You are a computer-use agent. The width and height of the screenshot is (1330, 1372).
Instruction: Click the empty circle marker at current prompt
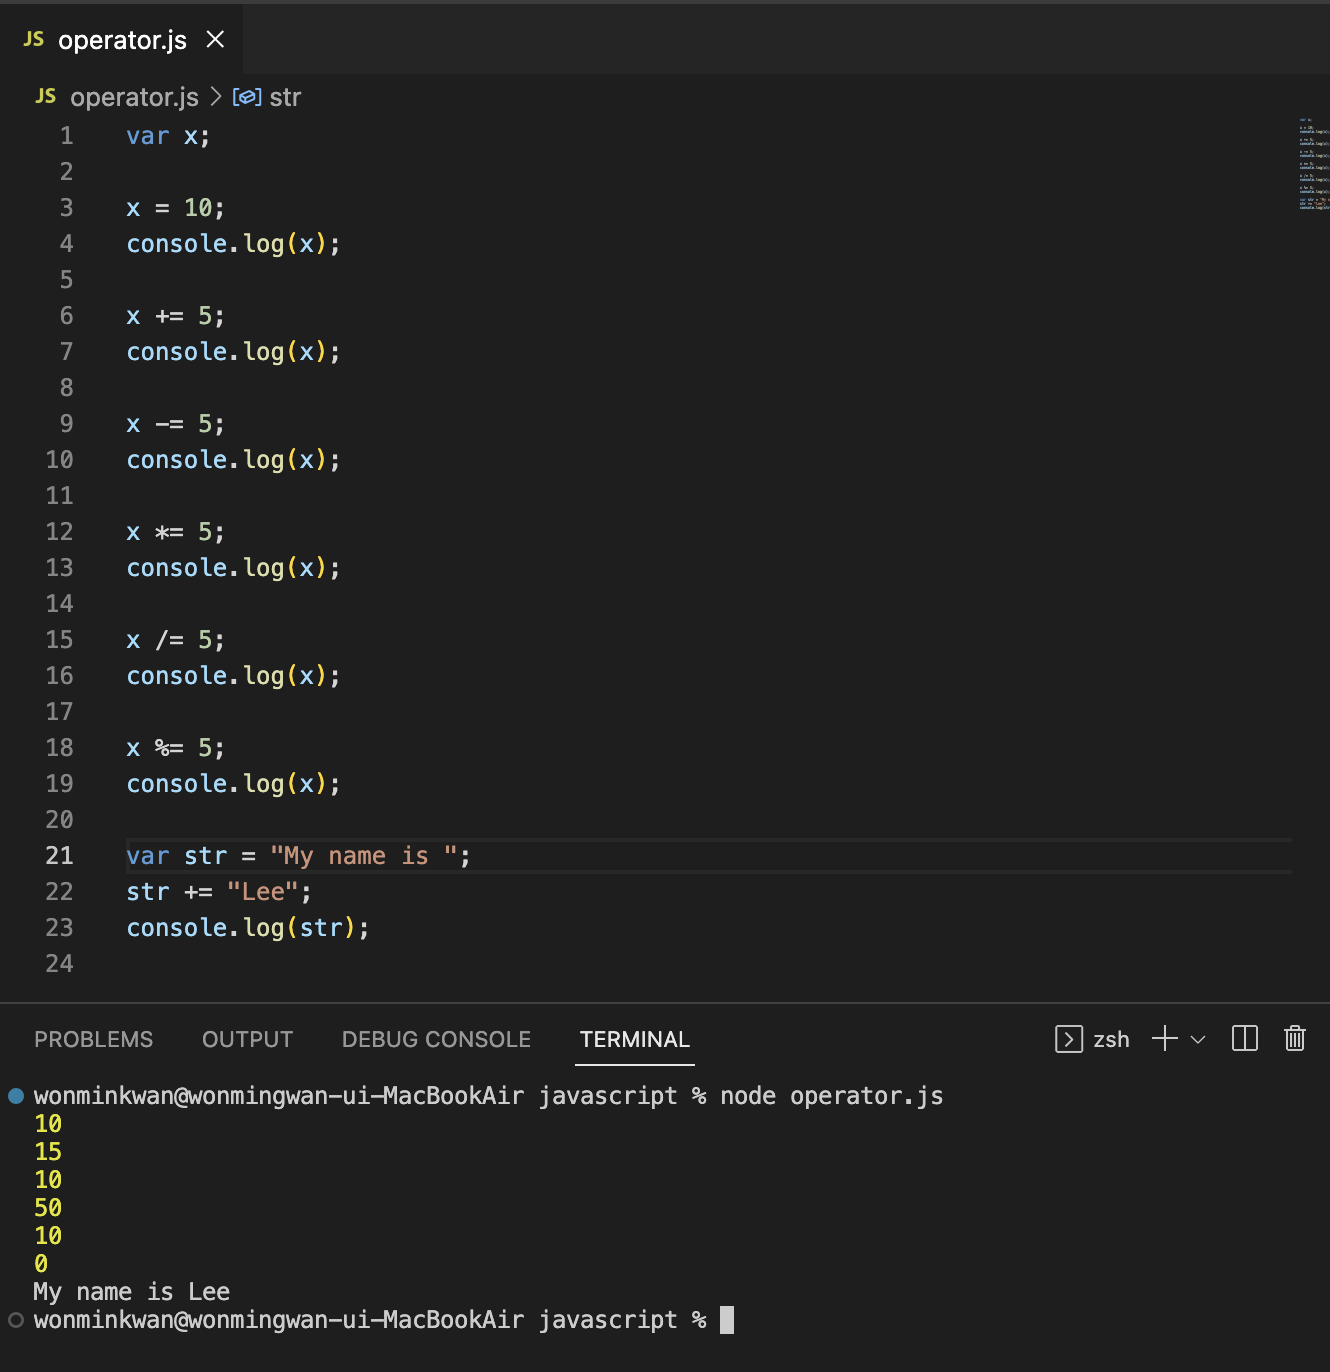pyautogui.click(x=16, y=1320)
